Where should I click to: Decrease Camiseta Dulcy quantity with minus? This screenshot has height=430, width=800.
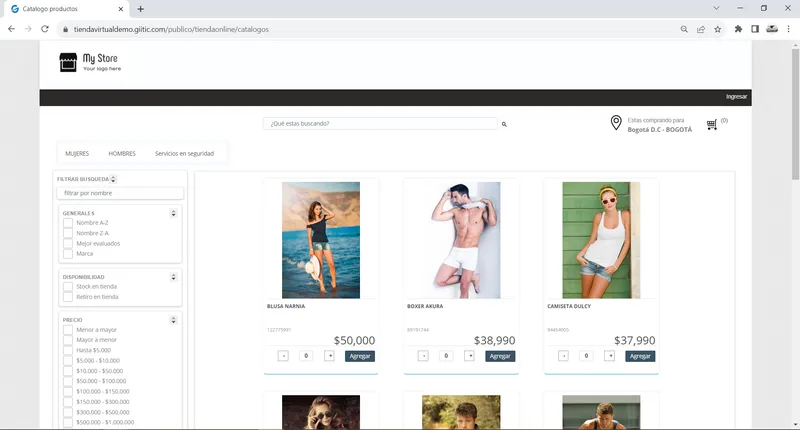563,356
